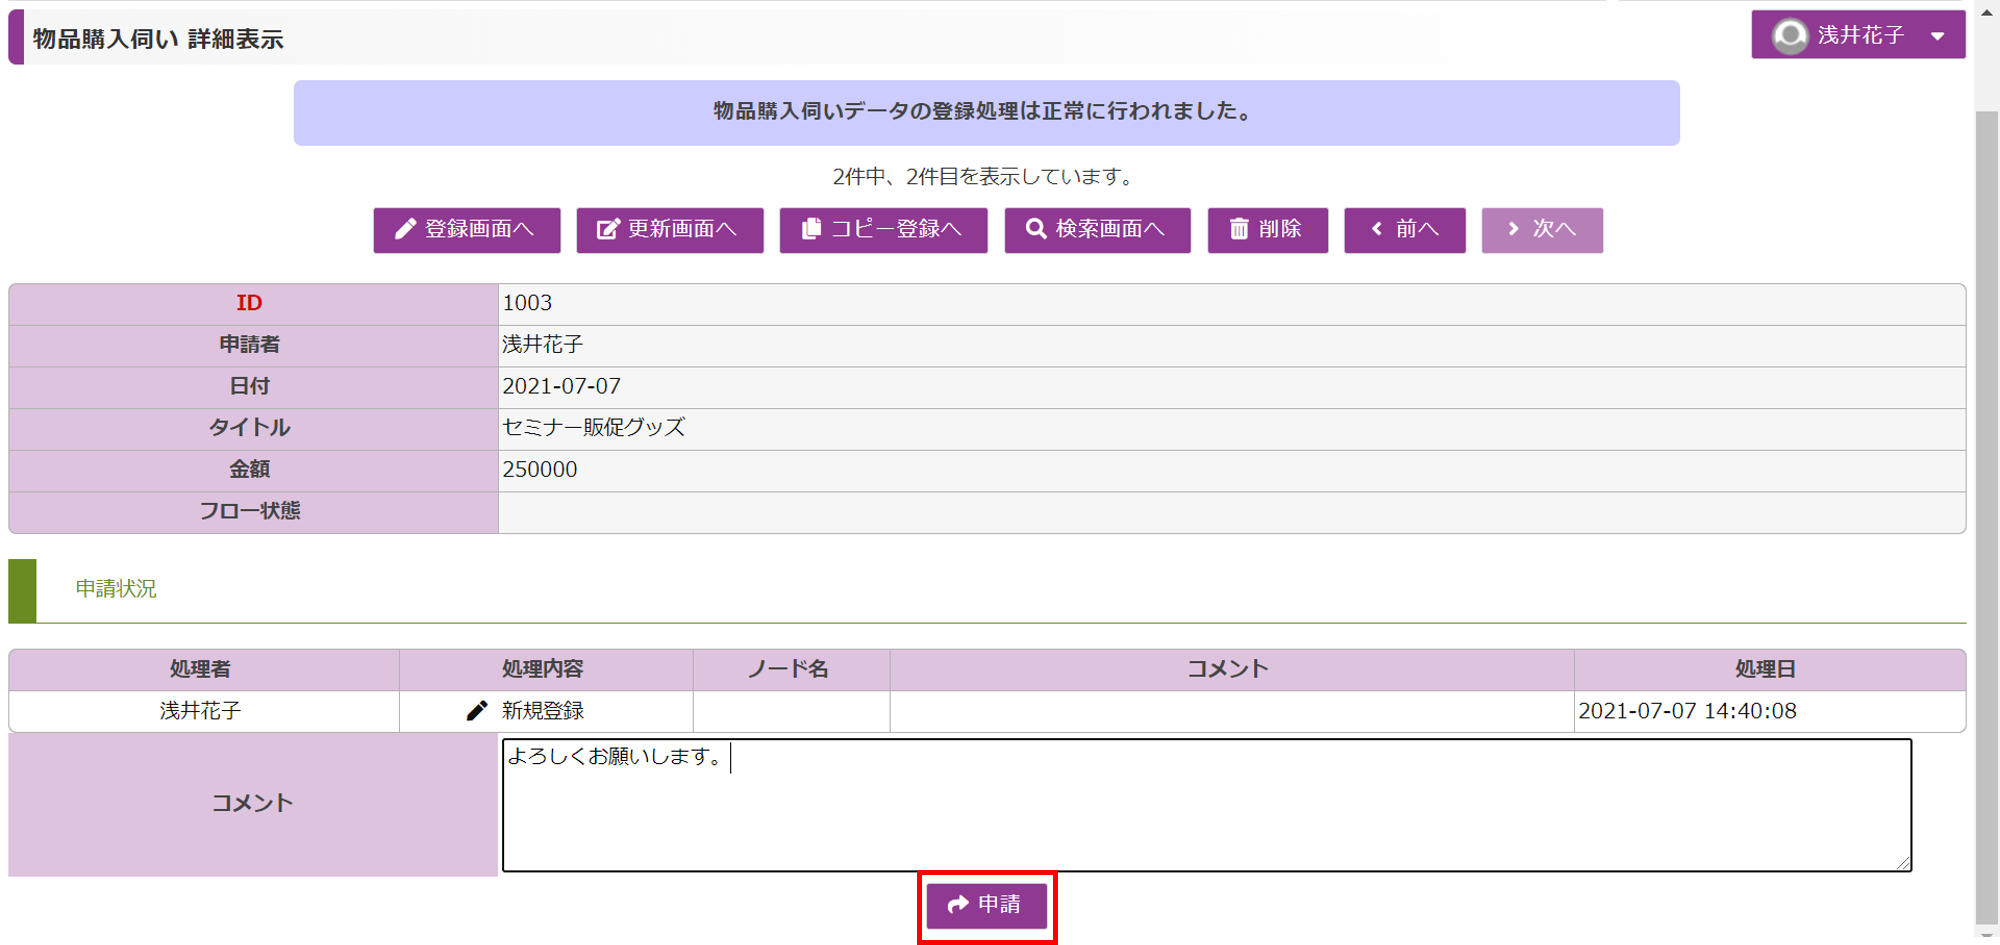
Task: Click the フロー状態 row label
Action: 250,511
